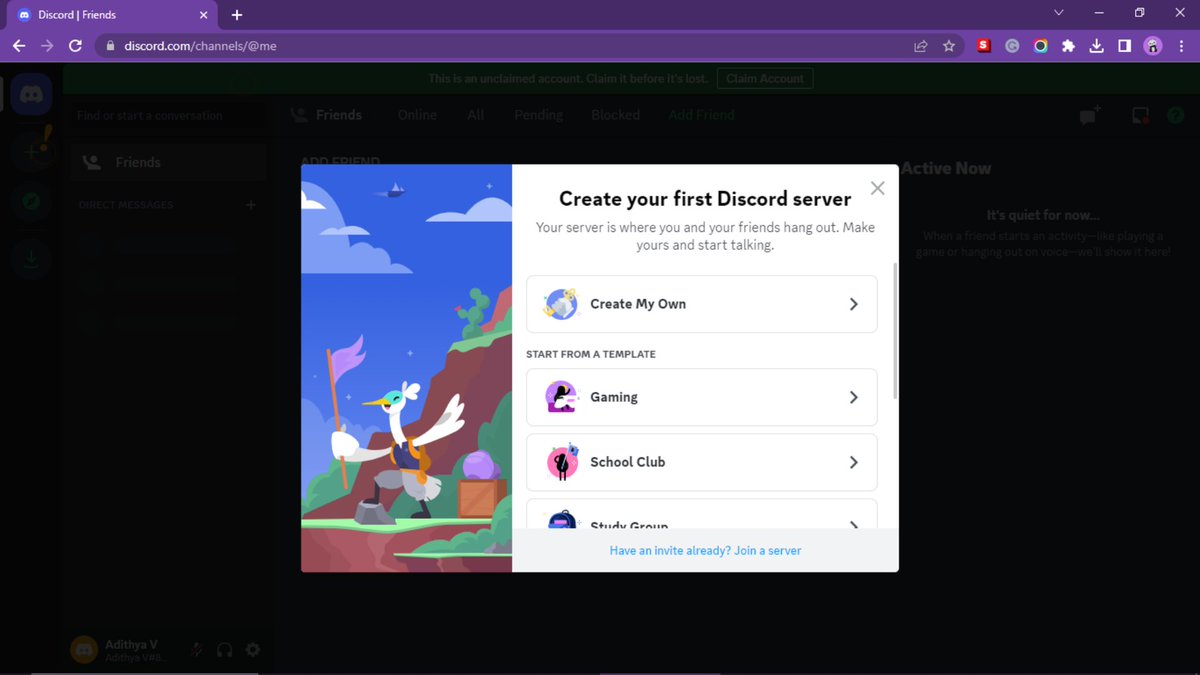Select Study Group template option
1200x675 pixels.
coord(702,515)
